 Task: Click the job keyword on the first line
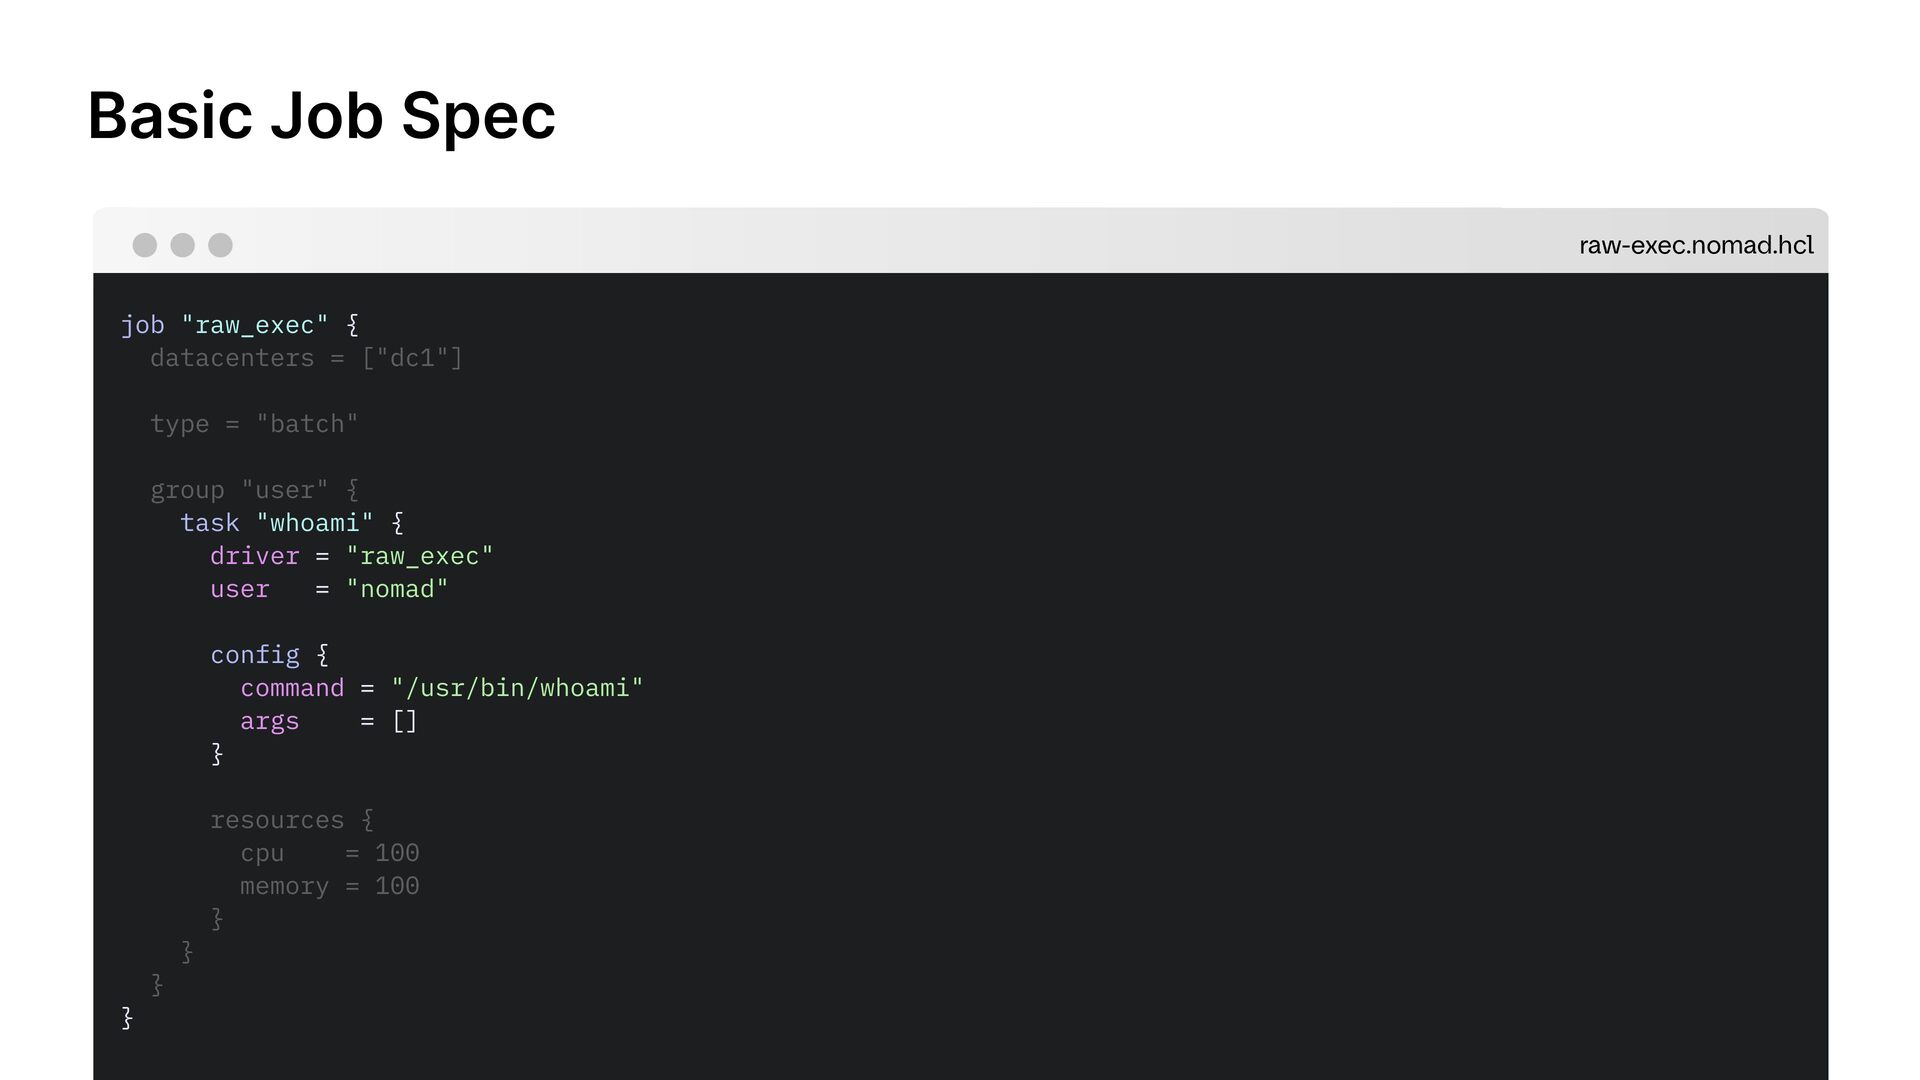142,325
